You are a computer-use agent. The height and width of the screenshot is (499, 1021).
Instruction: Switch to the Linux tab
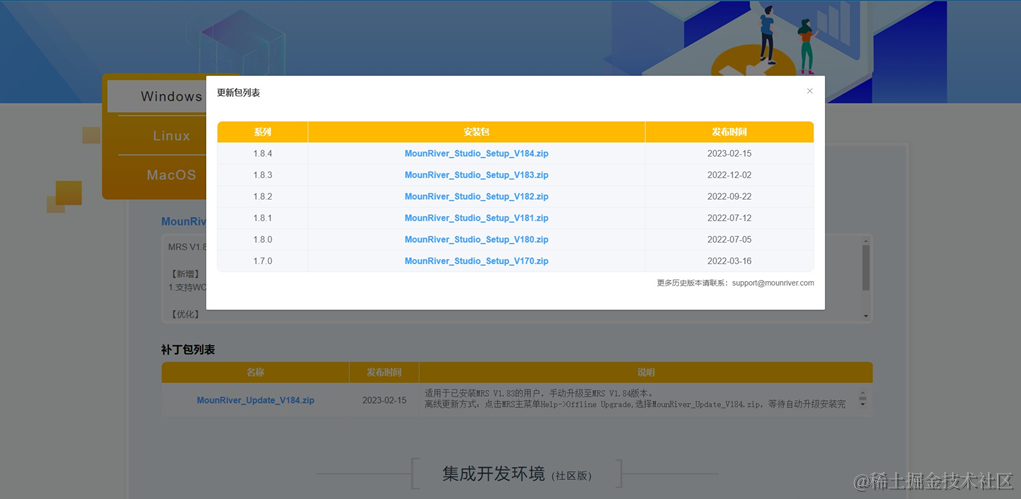(171, 135)
